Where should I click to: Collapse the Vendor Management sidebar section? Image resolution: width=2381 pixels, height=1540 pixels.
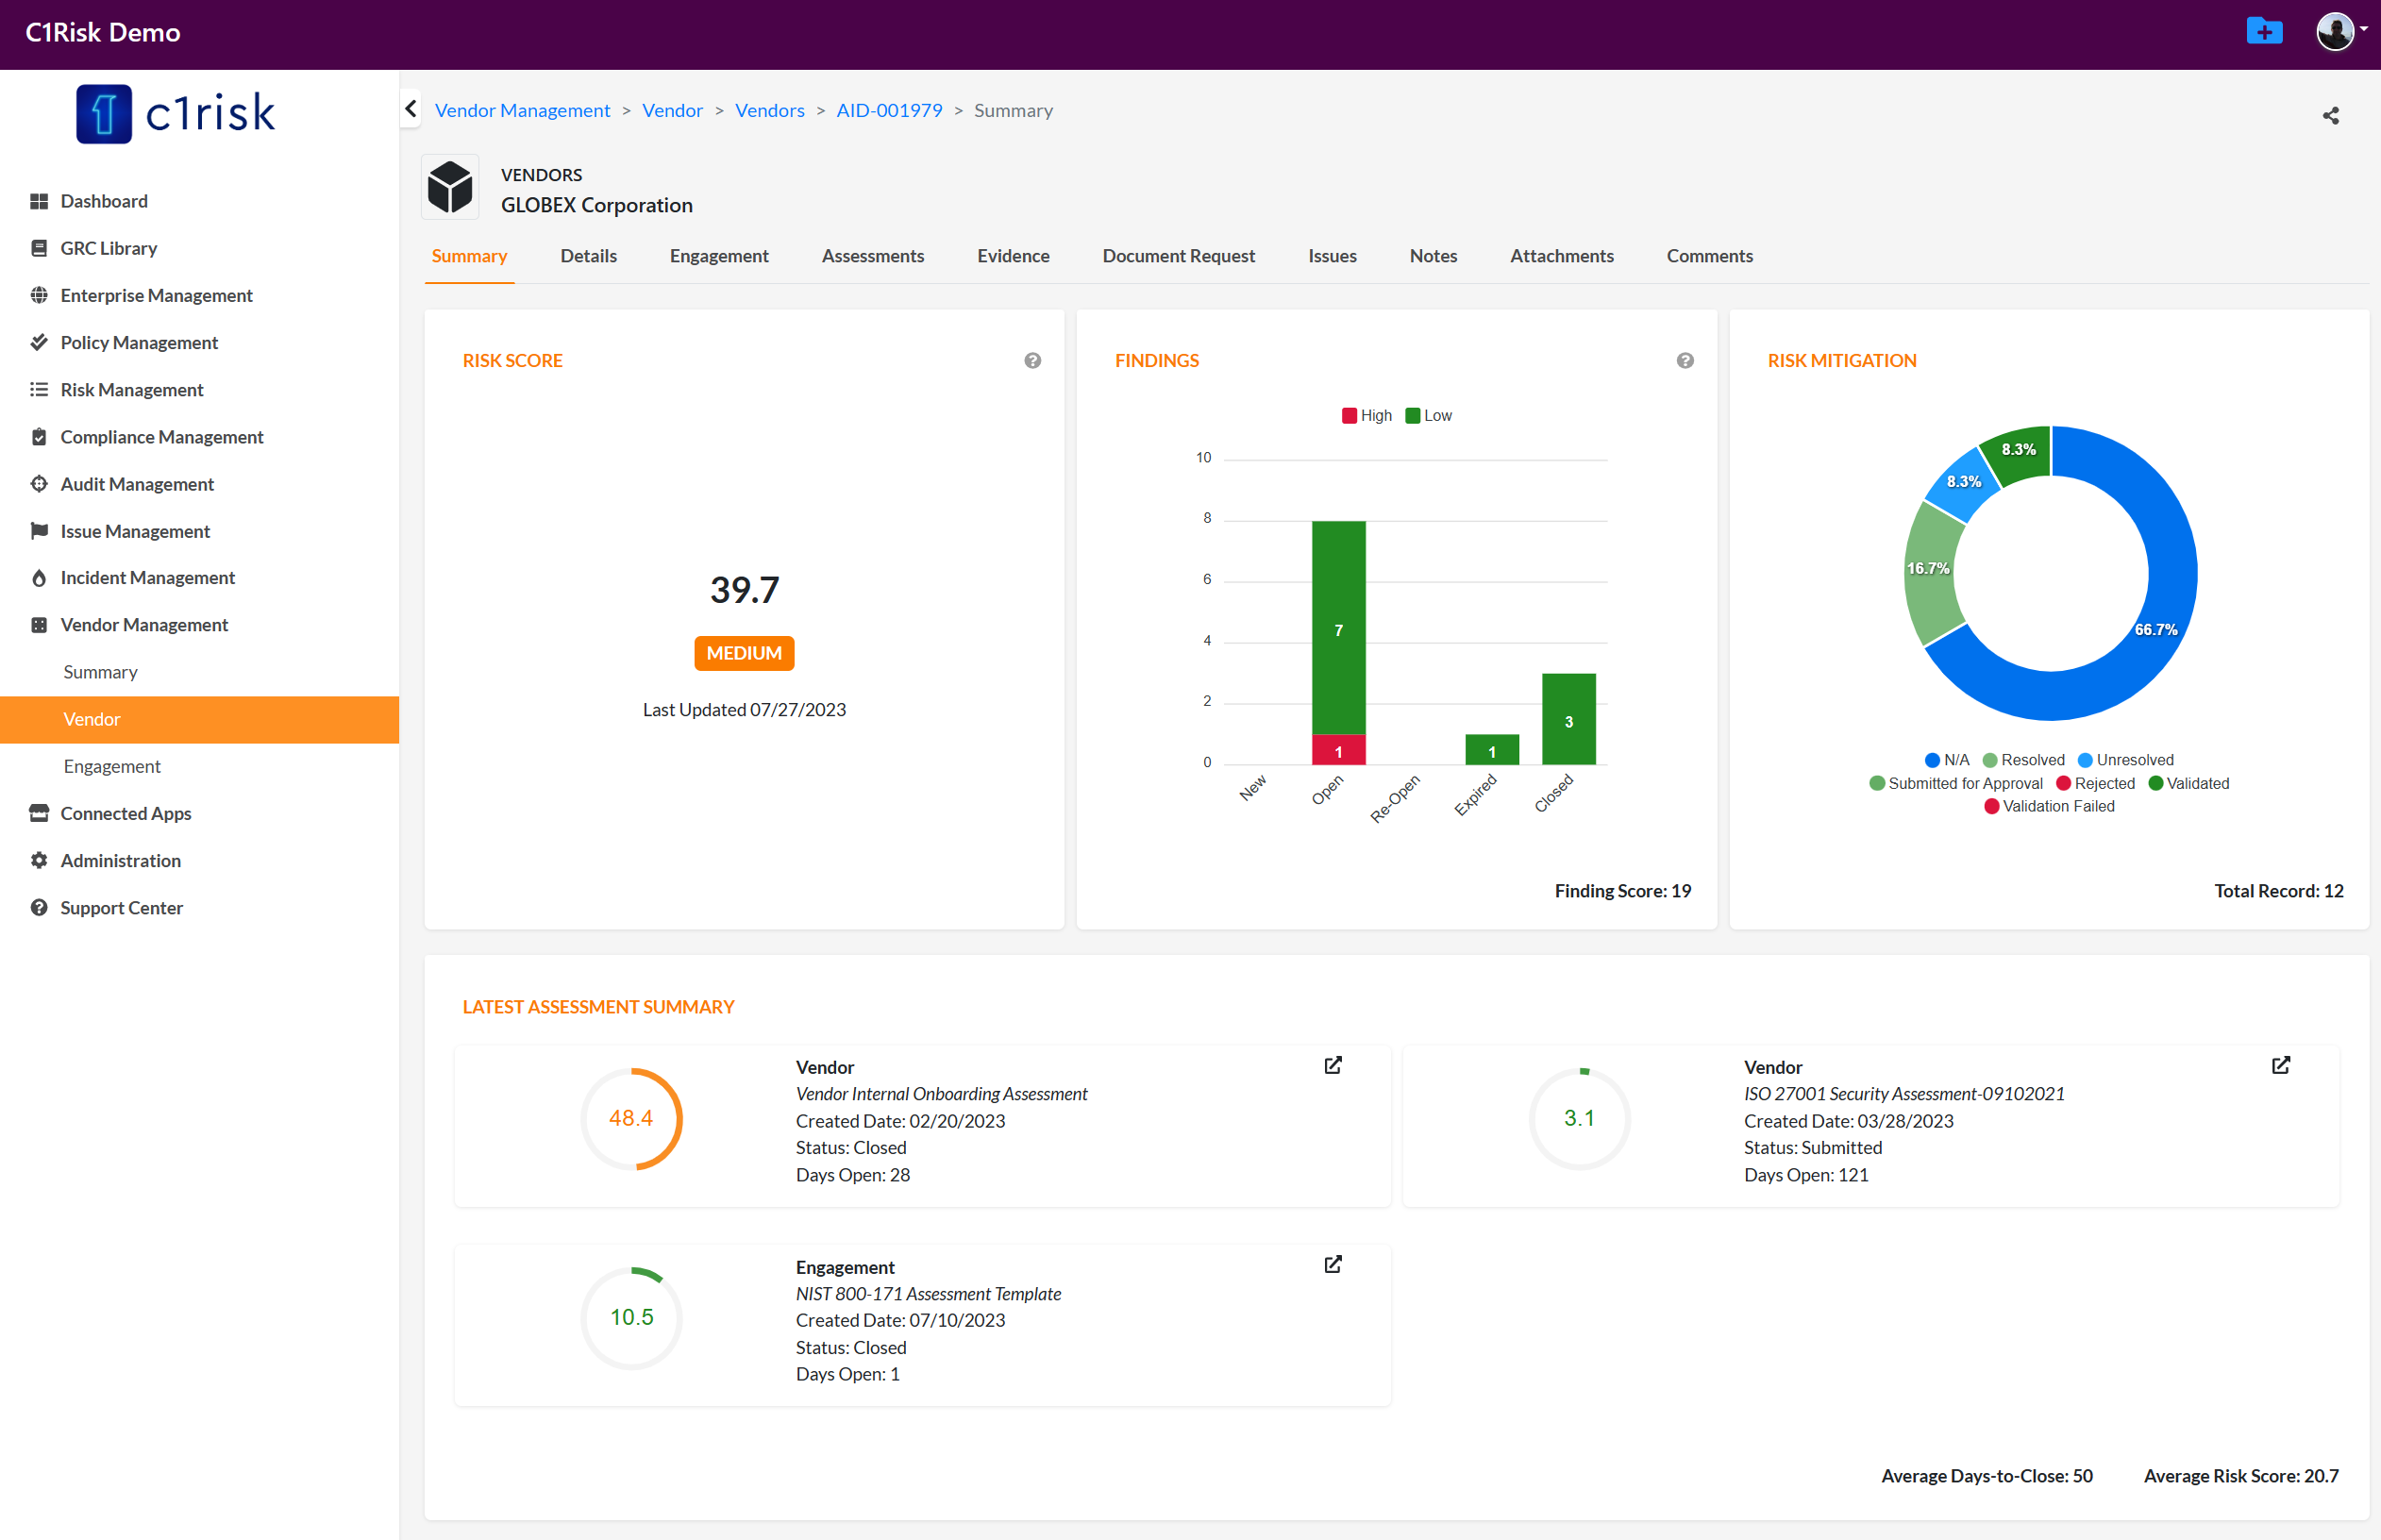click(x=144, y=625)
